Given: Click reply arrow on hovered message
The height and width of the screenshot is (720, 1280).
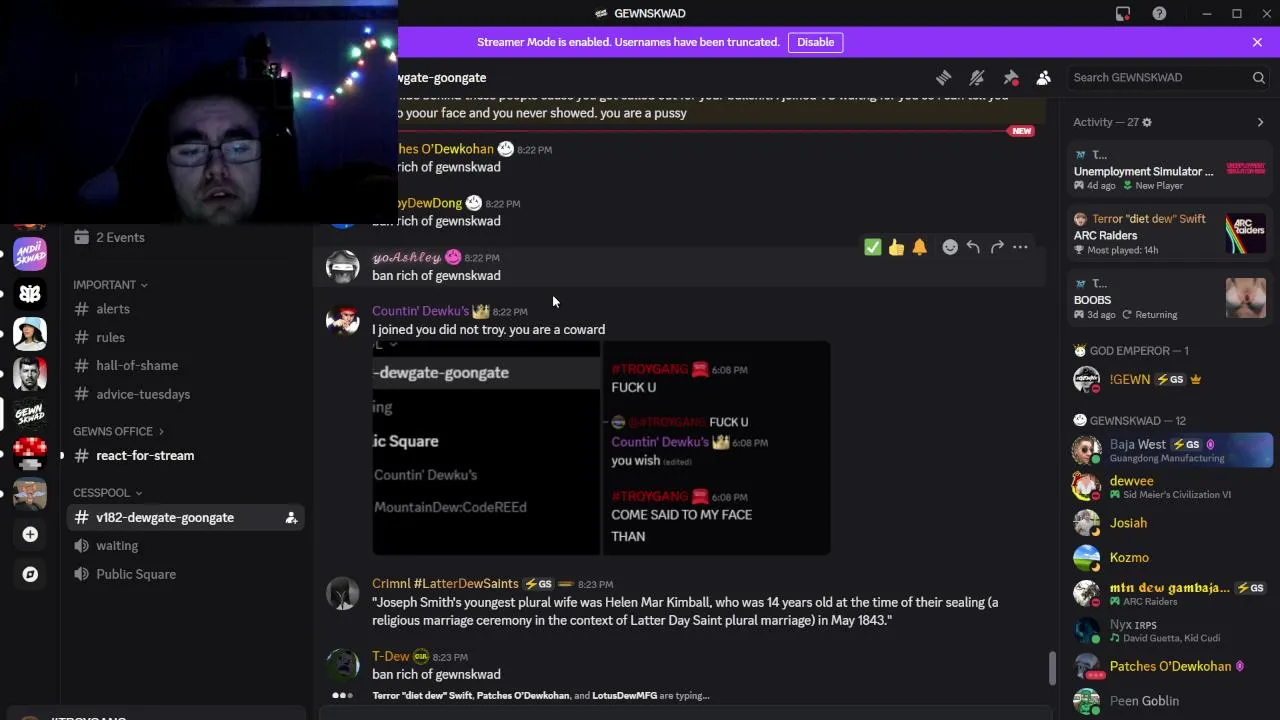Looking at the screenshot, I should 973,247.
